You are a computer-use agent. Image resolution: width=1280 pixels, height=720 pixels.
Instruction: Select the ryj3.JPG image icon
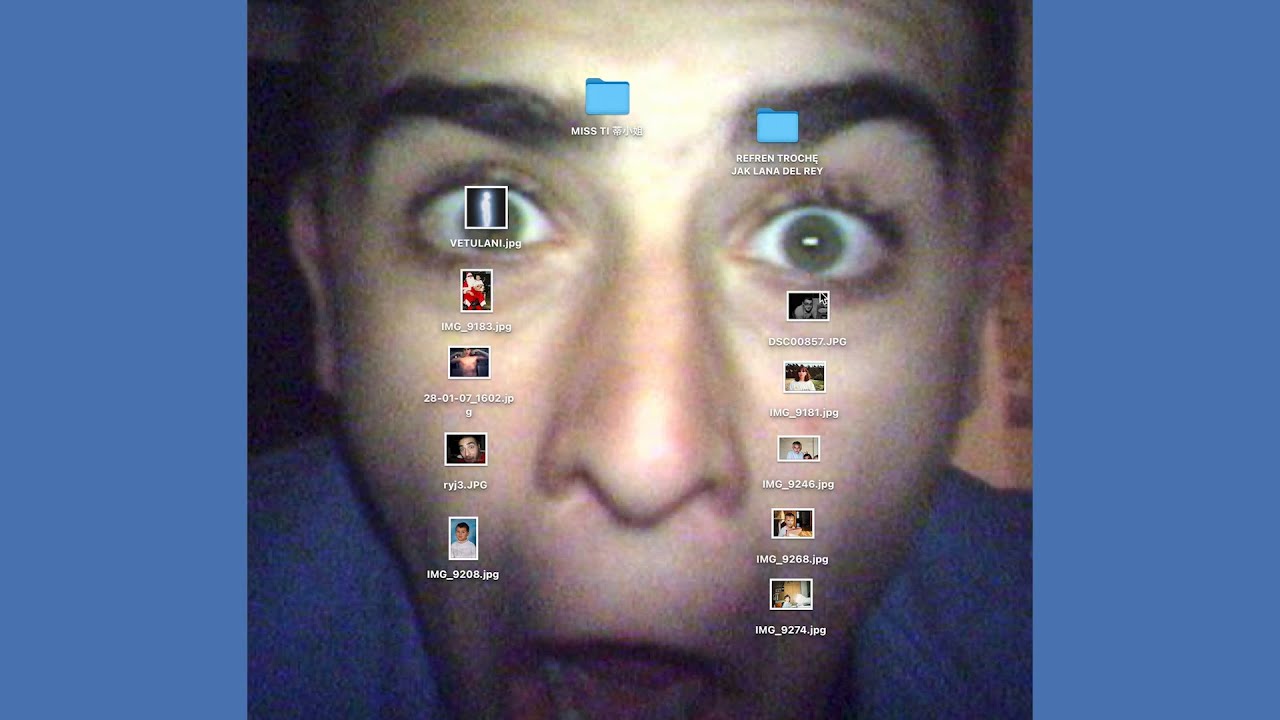click(465, 449)
